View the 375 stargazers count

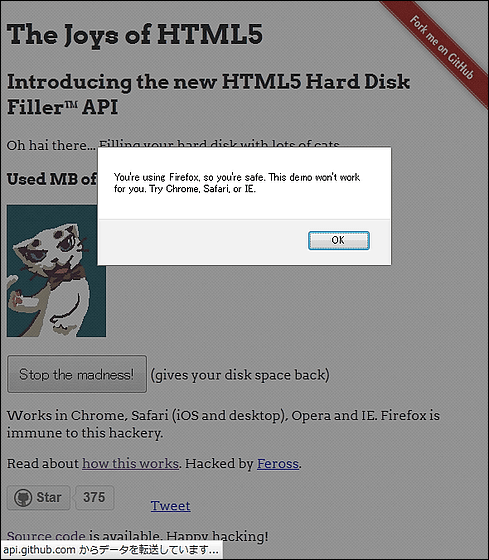[x=94, y=497]
